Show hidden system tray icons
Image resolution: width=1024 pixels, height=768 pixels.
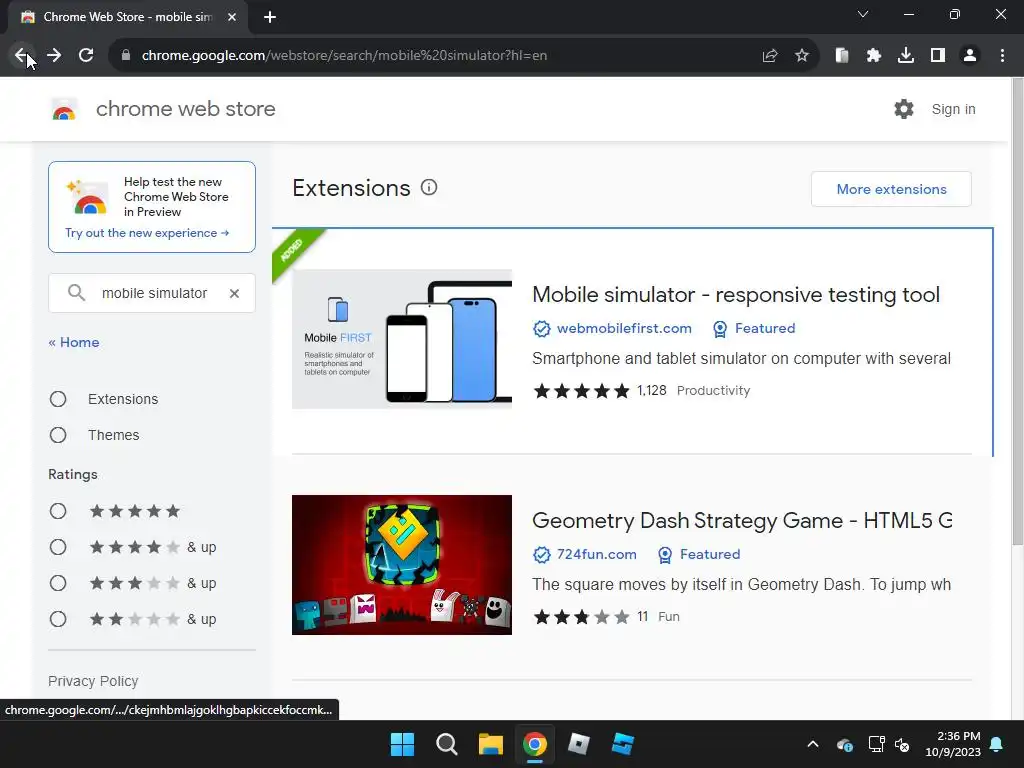pos(813,744)
